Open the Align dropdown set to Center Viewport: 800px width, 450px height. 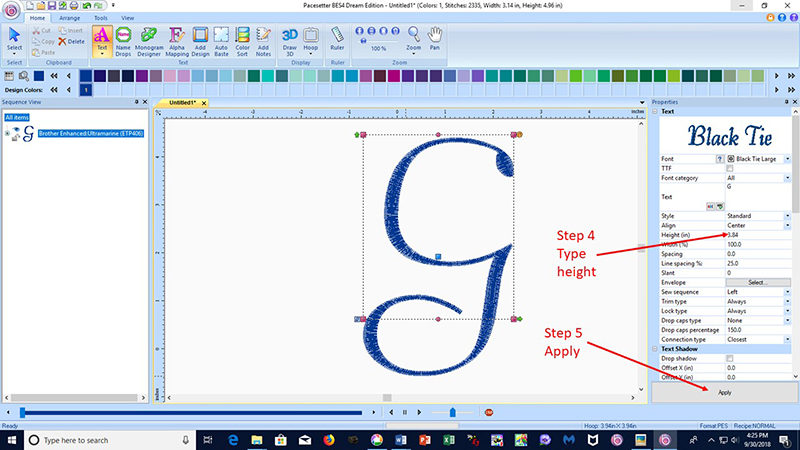(x=787, y=225)
